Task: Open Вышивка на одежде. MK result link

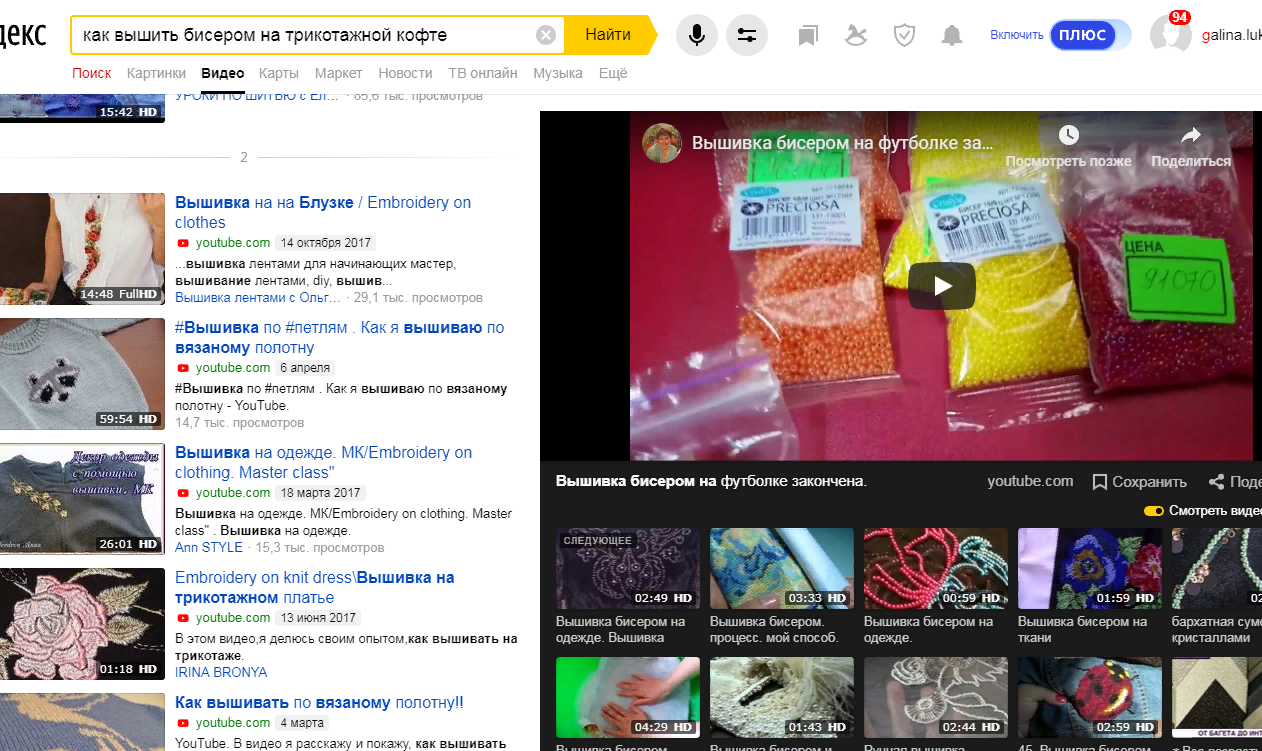Action: [324, 462]
